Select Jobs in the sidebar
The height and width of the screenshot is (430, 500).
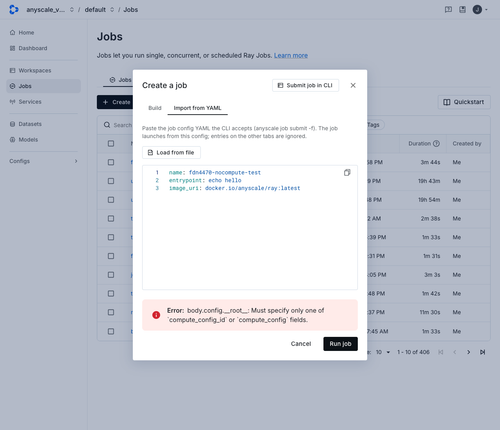(x=43, y=86)
